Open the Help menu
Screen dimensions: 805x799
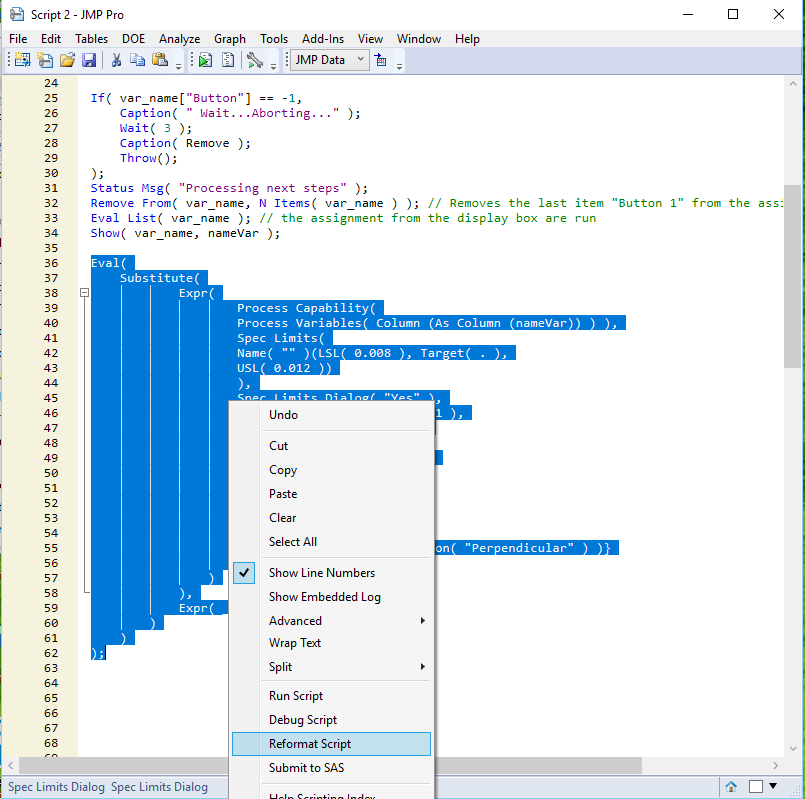[467, 39]
